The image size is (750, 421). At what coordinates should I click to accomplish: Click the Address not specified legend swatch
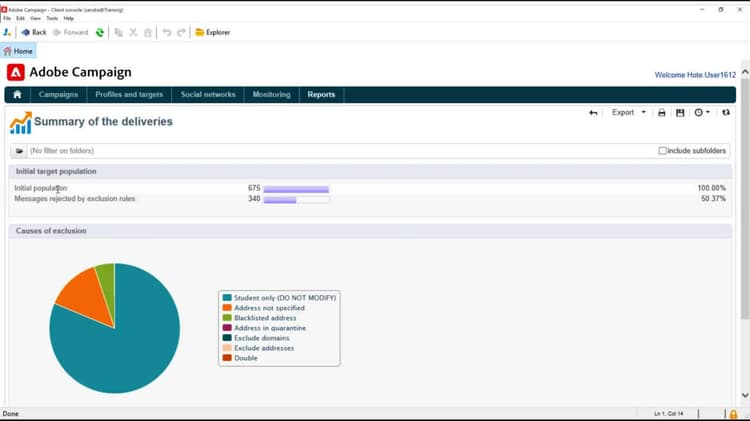point(227,308)
